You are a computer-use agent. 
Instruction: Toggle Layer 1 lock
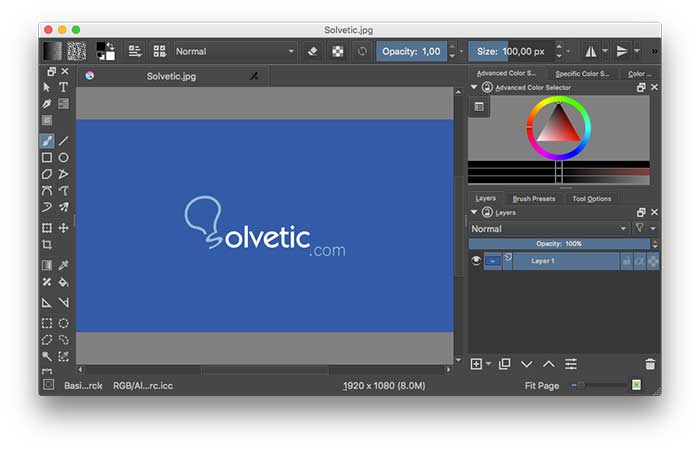tap(627, 261)
